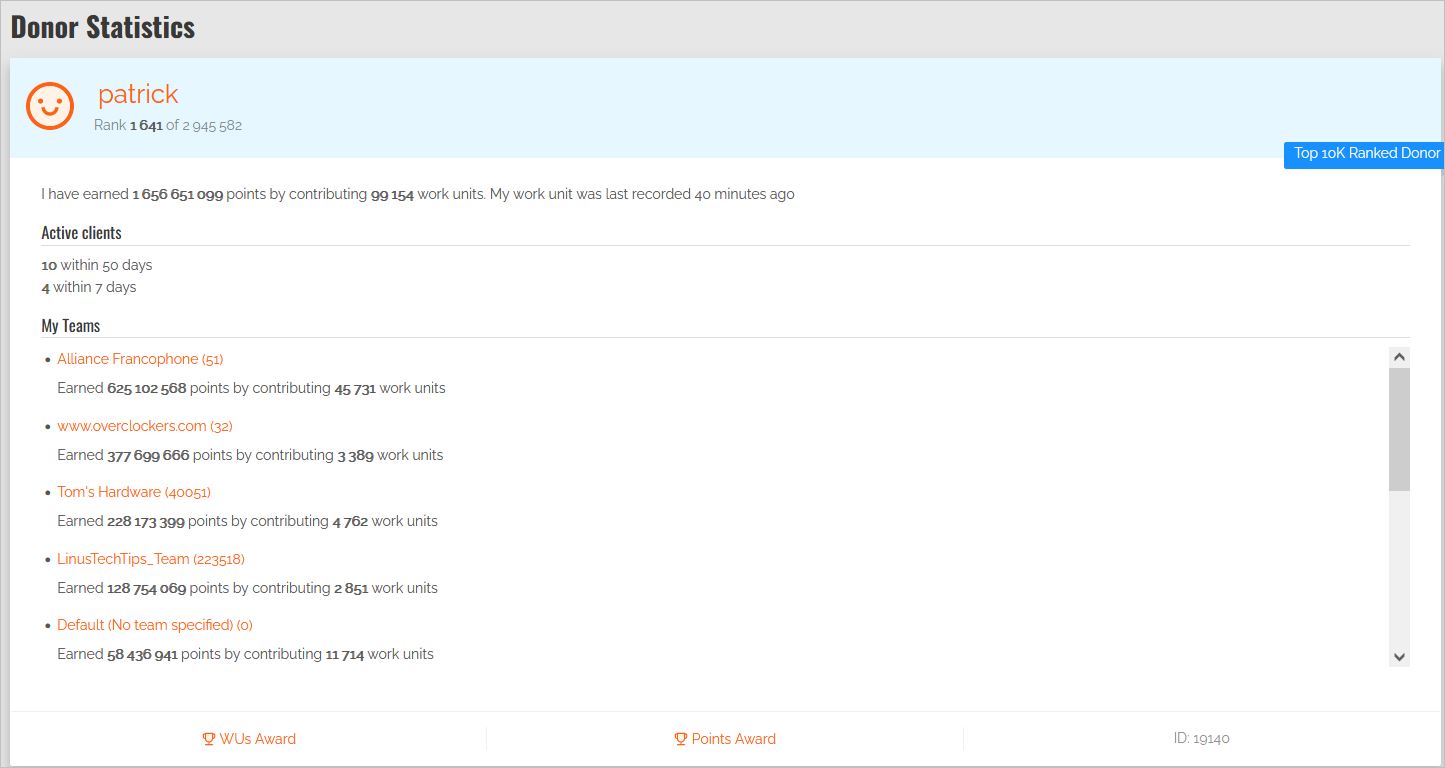
Task: Click the scrollbar track below the thumb
Action: click(1399, 570)
